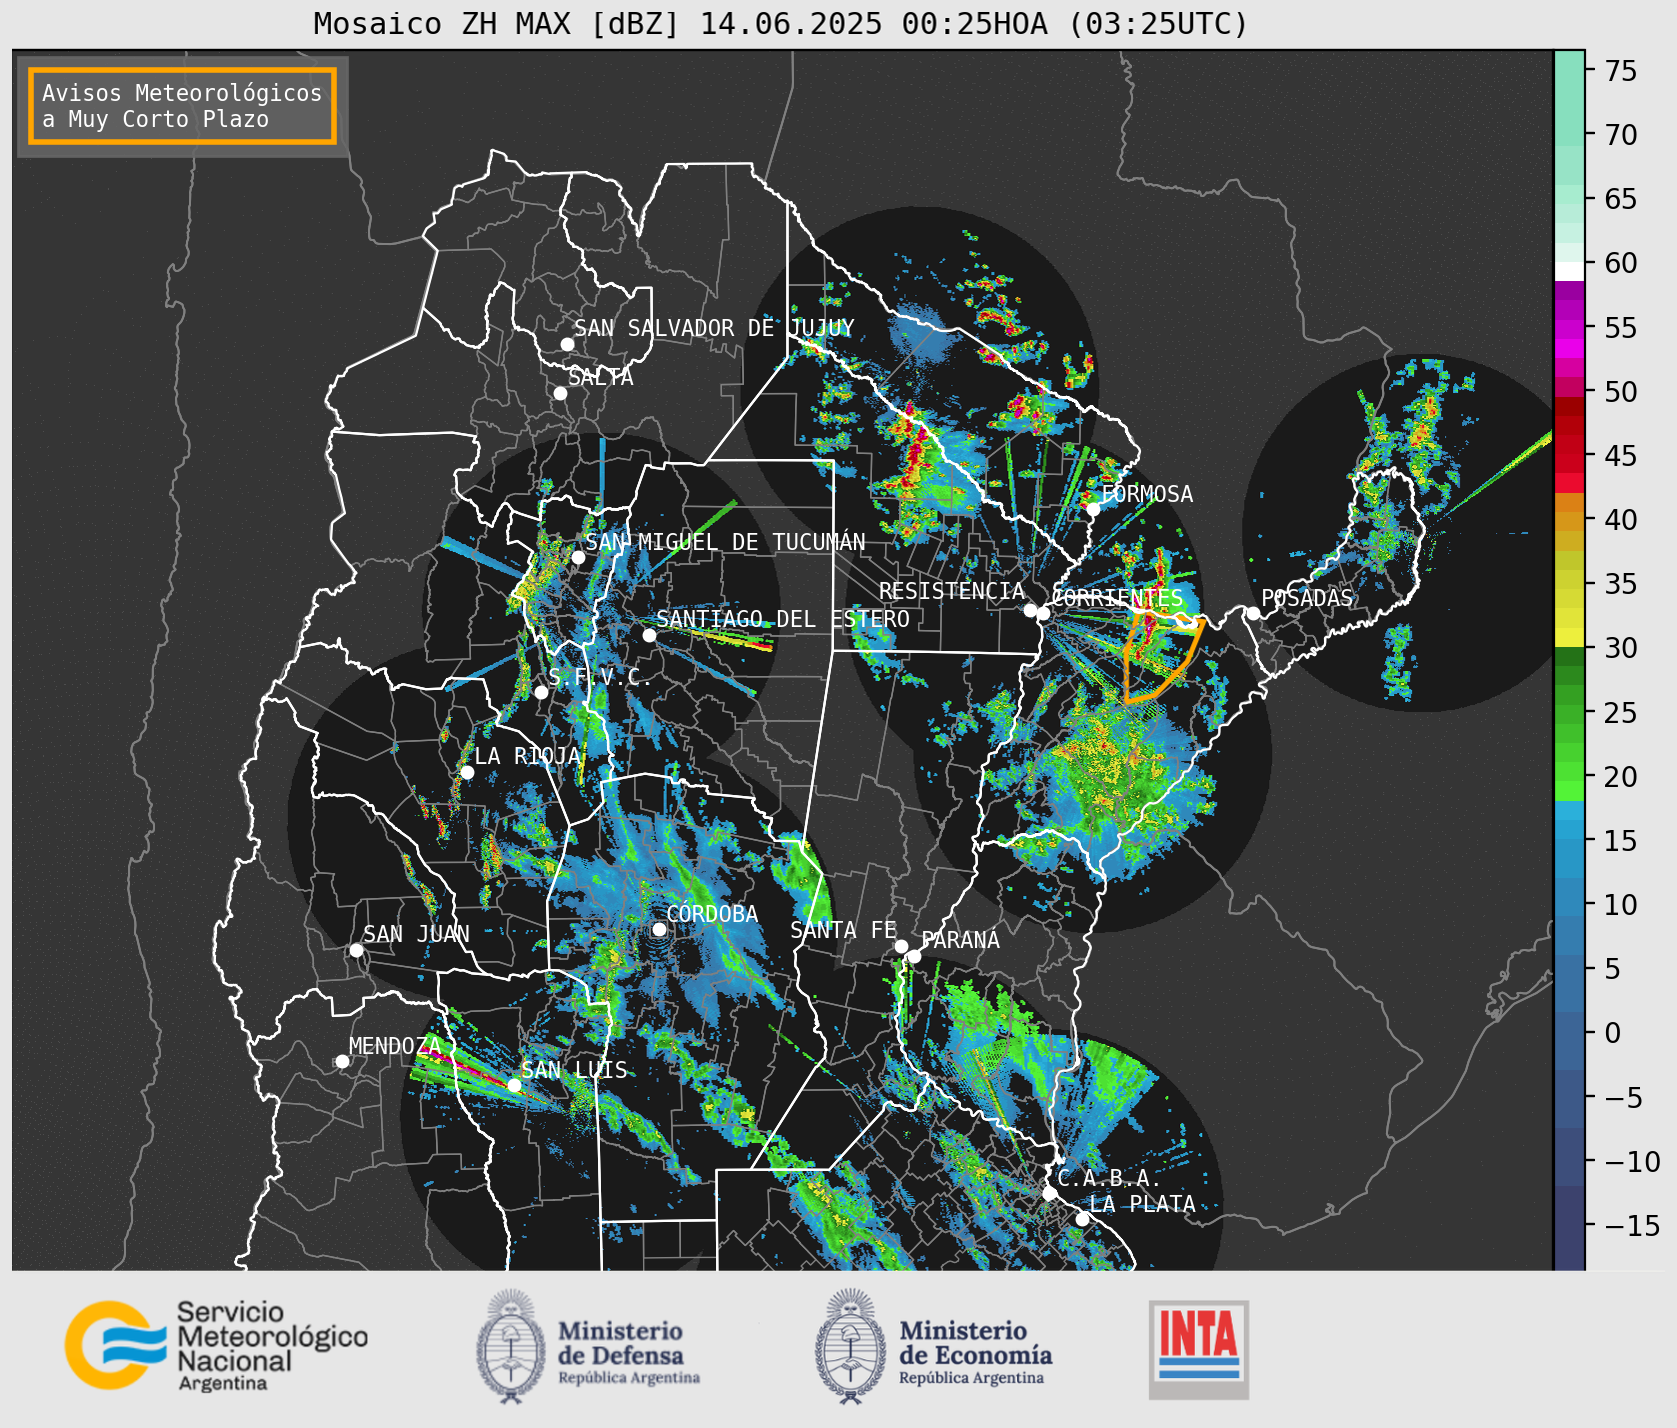Click the colorbar label −15
The height and width of the screenshot is (1428, 1677).
click(1632, 1225)
